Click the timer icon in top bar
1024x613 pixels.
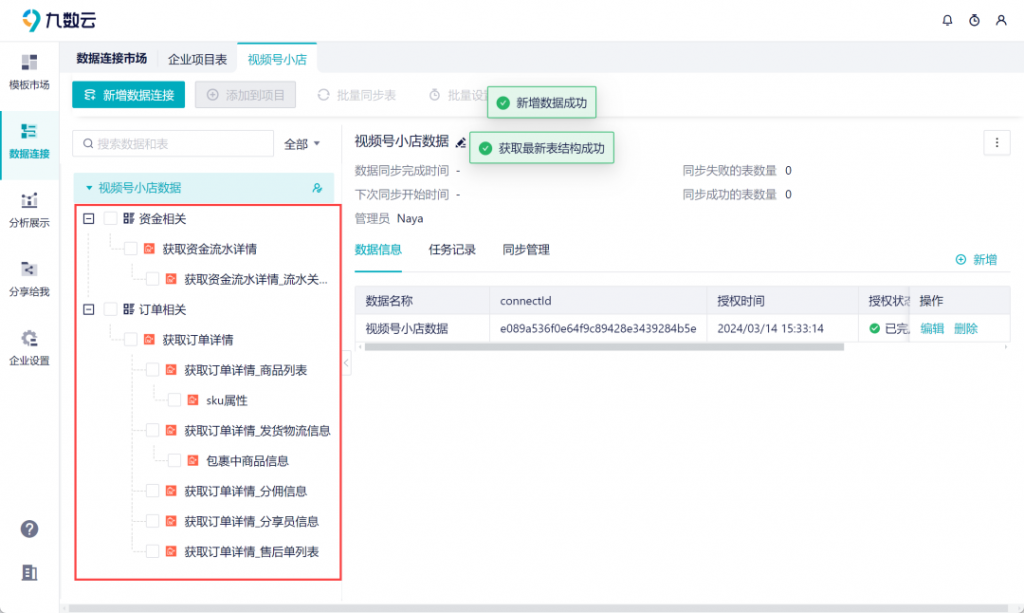[x=974, y=20]
